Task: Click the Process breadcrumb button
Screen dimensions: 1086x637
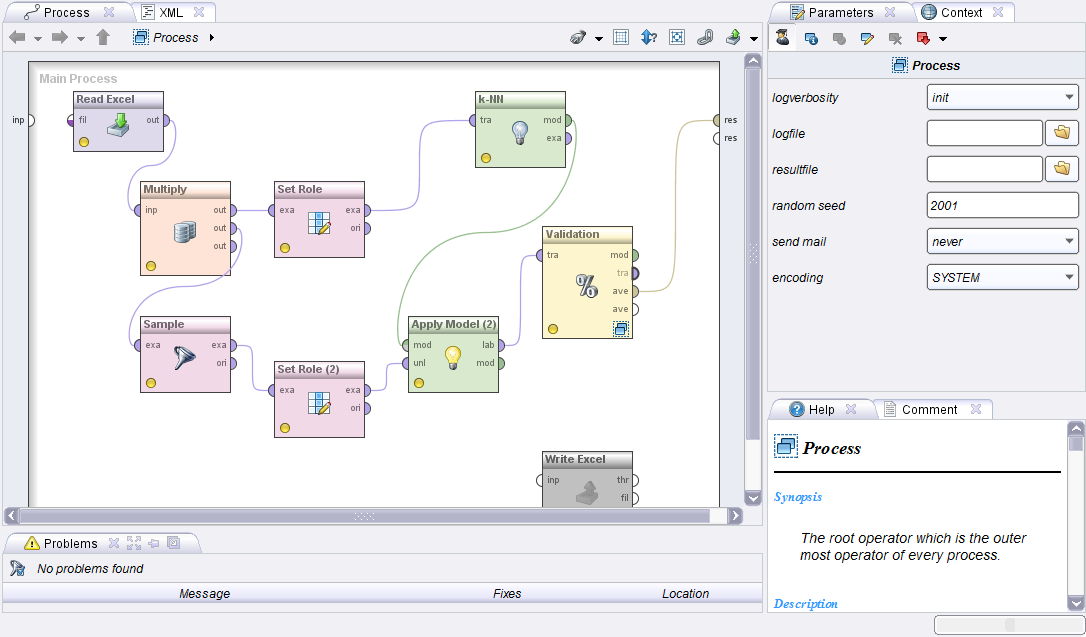Action: pyautogui.click(x=166, y=37)
